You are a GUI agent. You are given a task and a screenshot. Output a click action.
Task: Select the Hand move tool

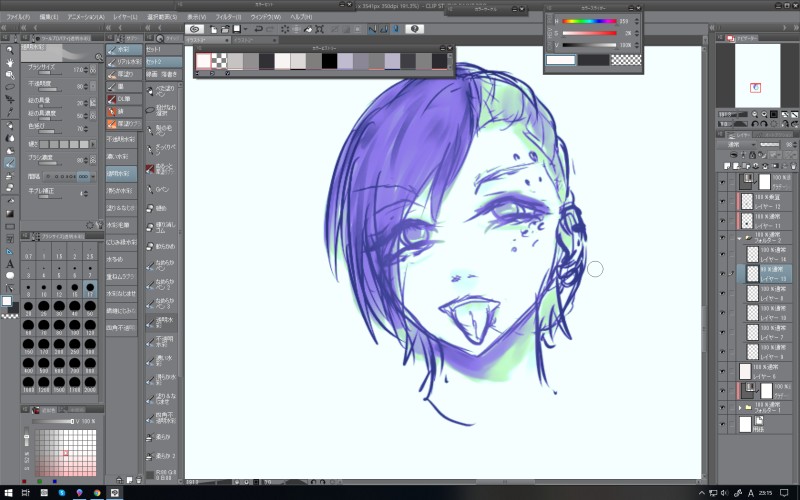[10, 62]
